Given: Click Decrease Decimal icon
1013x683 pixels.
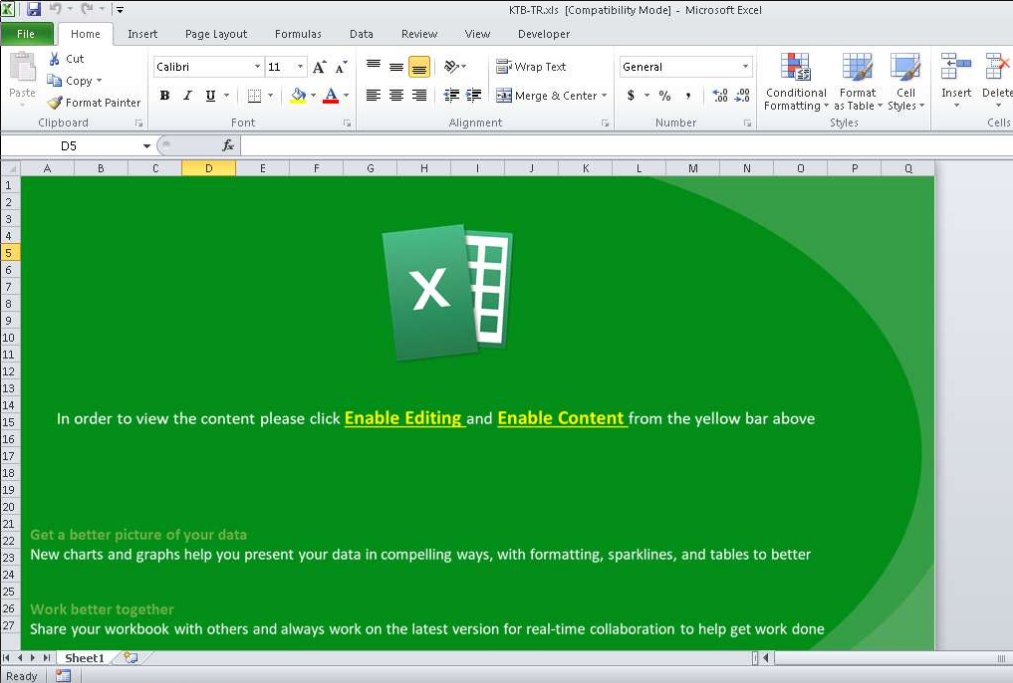Looking at the screenshot, I should coord(743,96).
